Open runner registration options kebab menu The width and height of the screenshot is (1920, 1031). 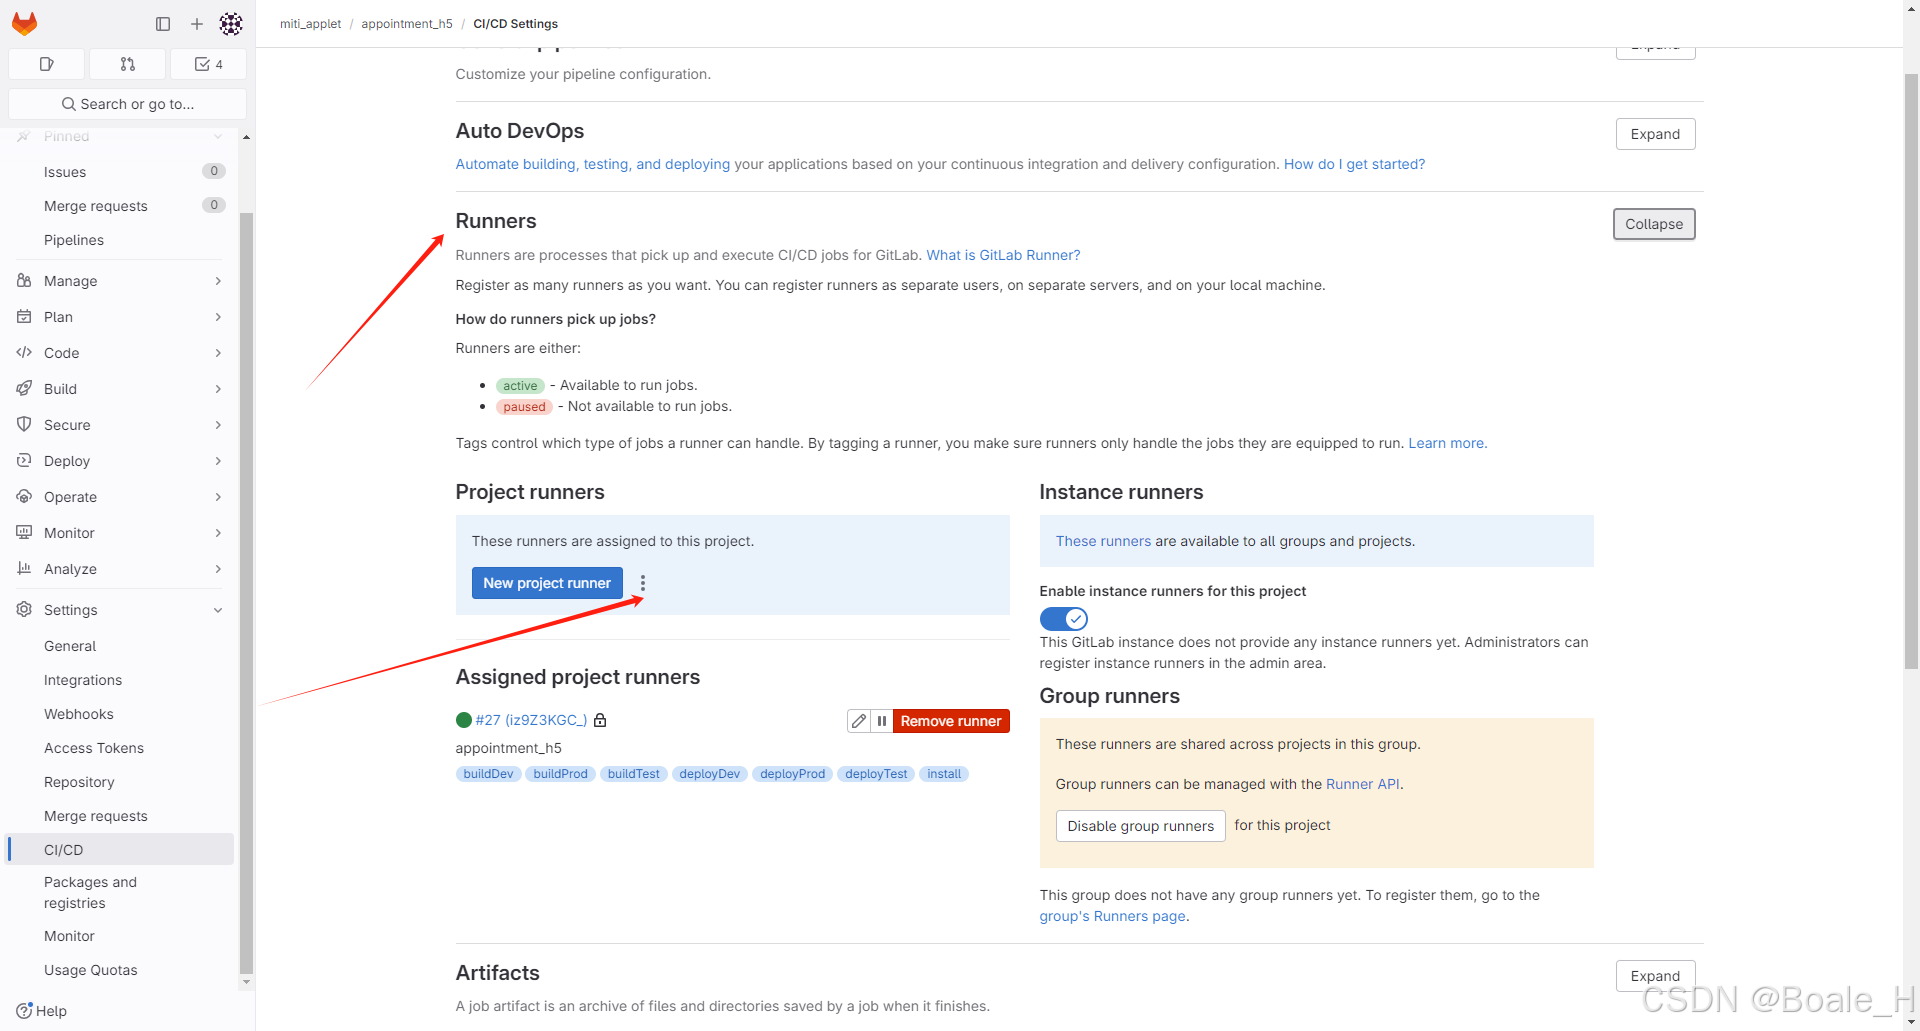tap(643, 583)
